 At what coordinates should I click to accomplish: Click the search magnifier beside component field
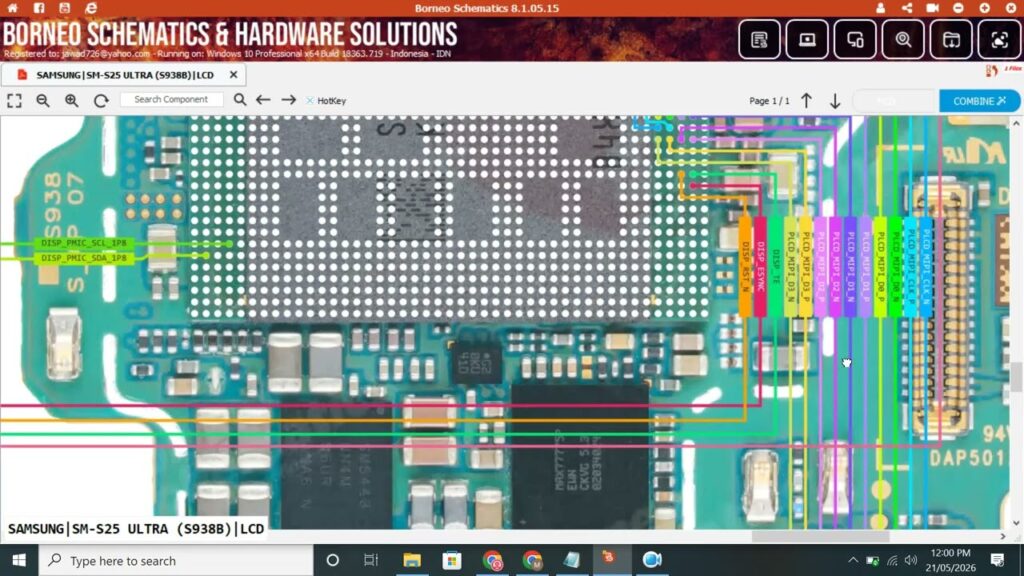[240, 100]
